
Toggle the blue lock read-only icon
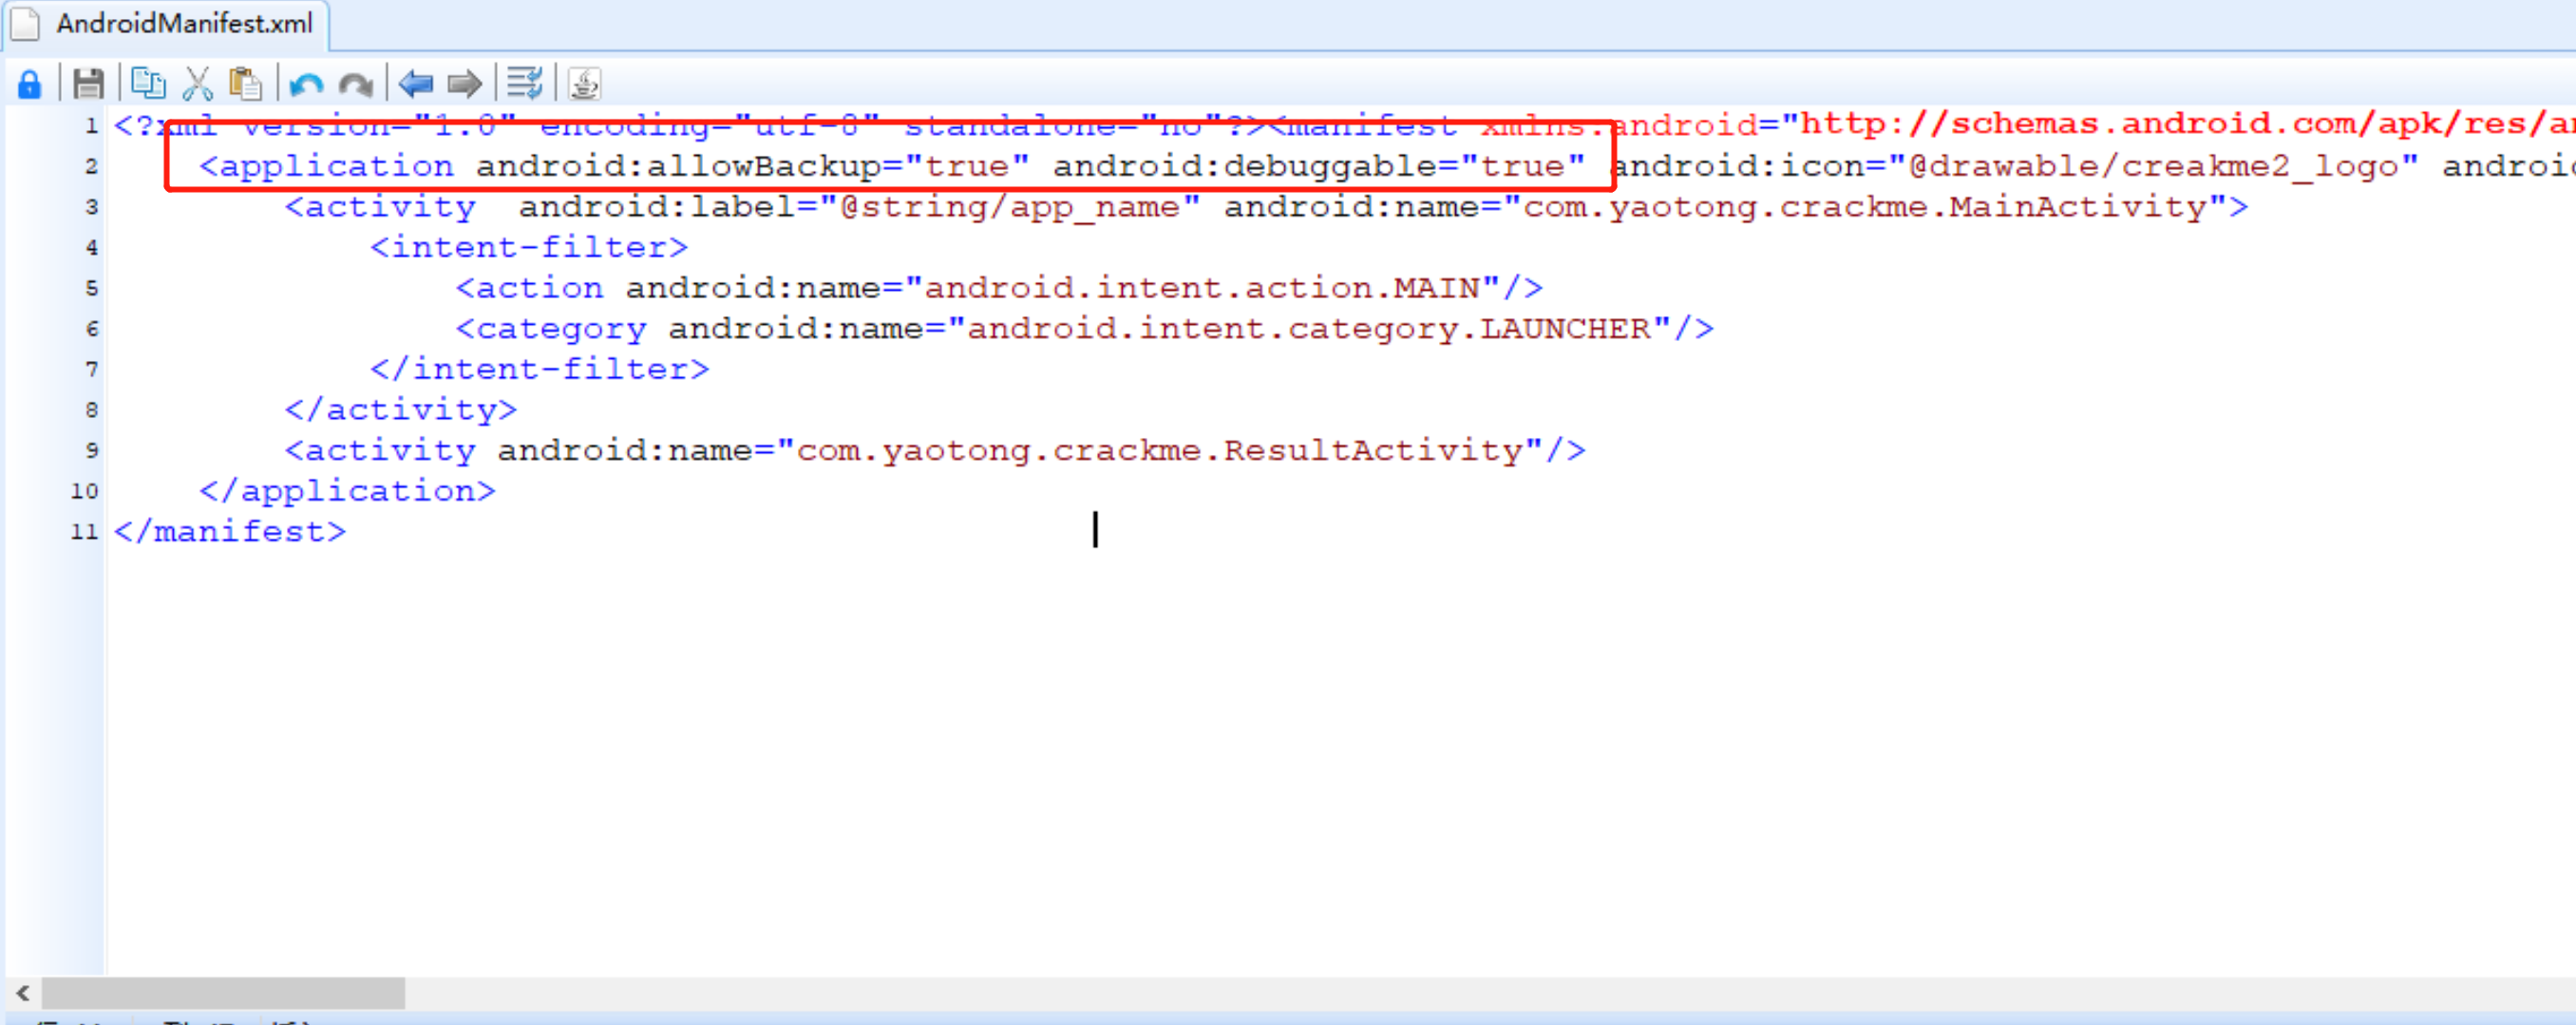pos(30,84)
